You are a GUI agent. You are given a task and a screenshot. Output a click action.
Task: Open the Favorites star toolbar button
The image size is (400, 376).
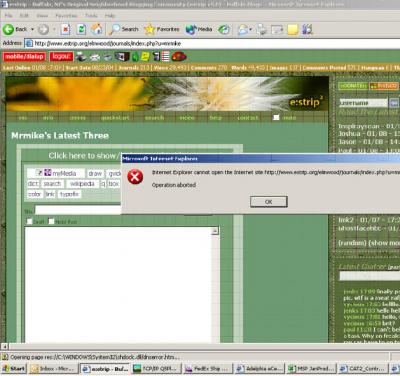point(162,29)
